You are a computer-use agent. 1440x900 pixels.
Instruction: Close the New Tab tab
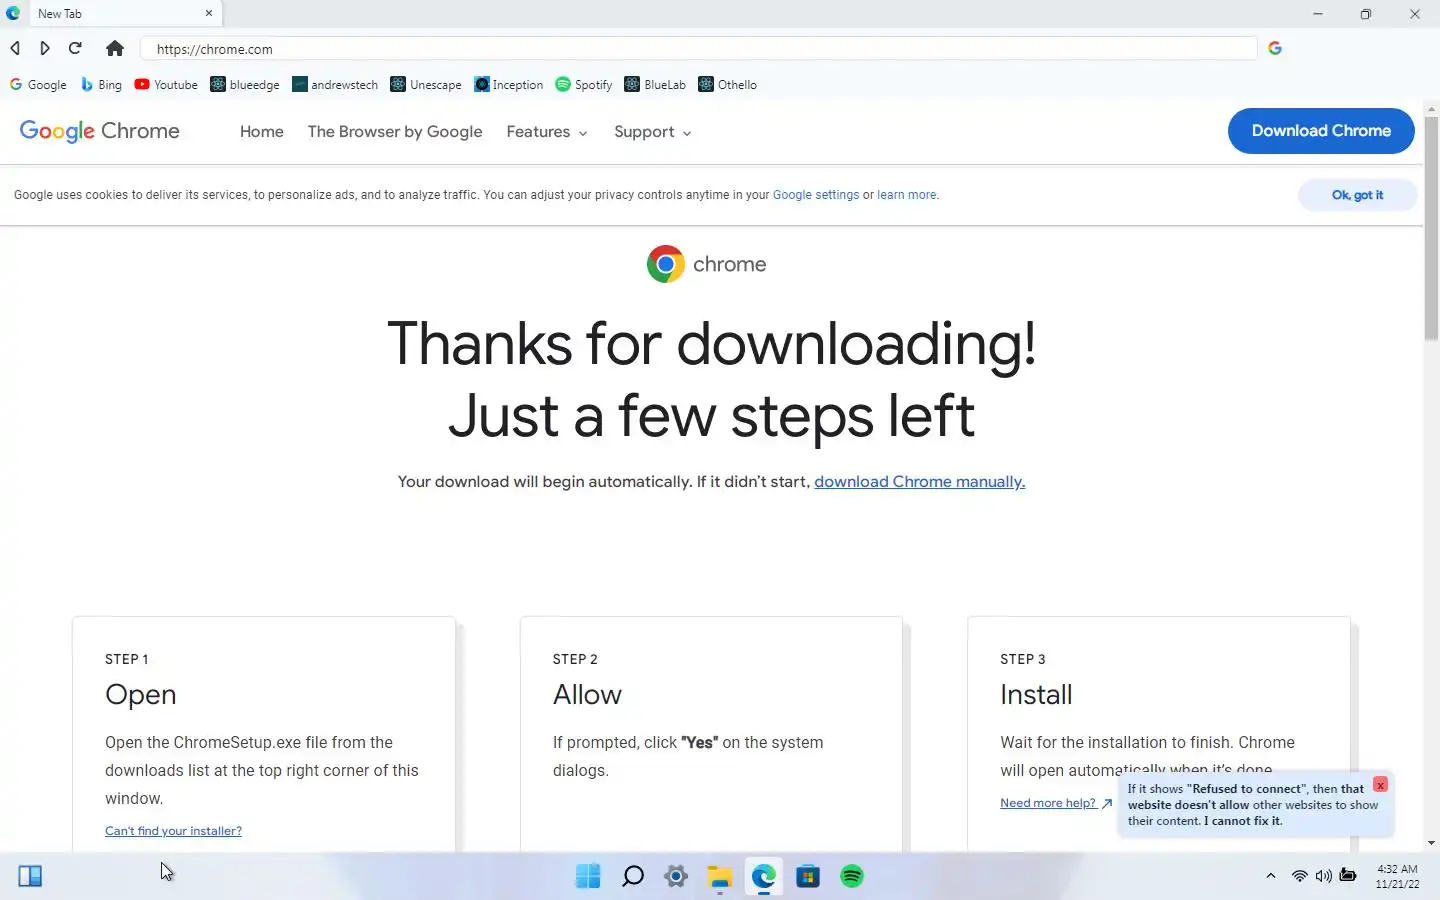coord(209,14)
